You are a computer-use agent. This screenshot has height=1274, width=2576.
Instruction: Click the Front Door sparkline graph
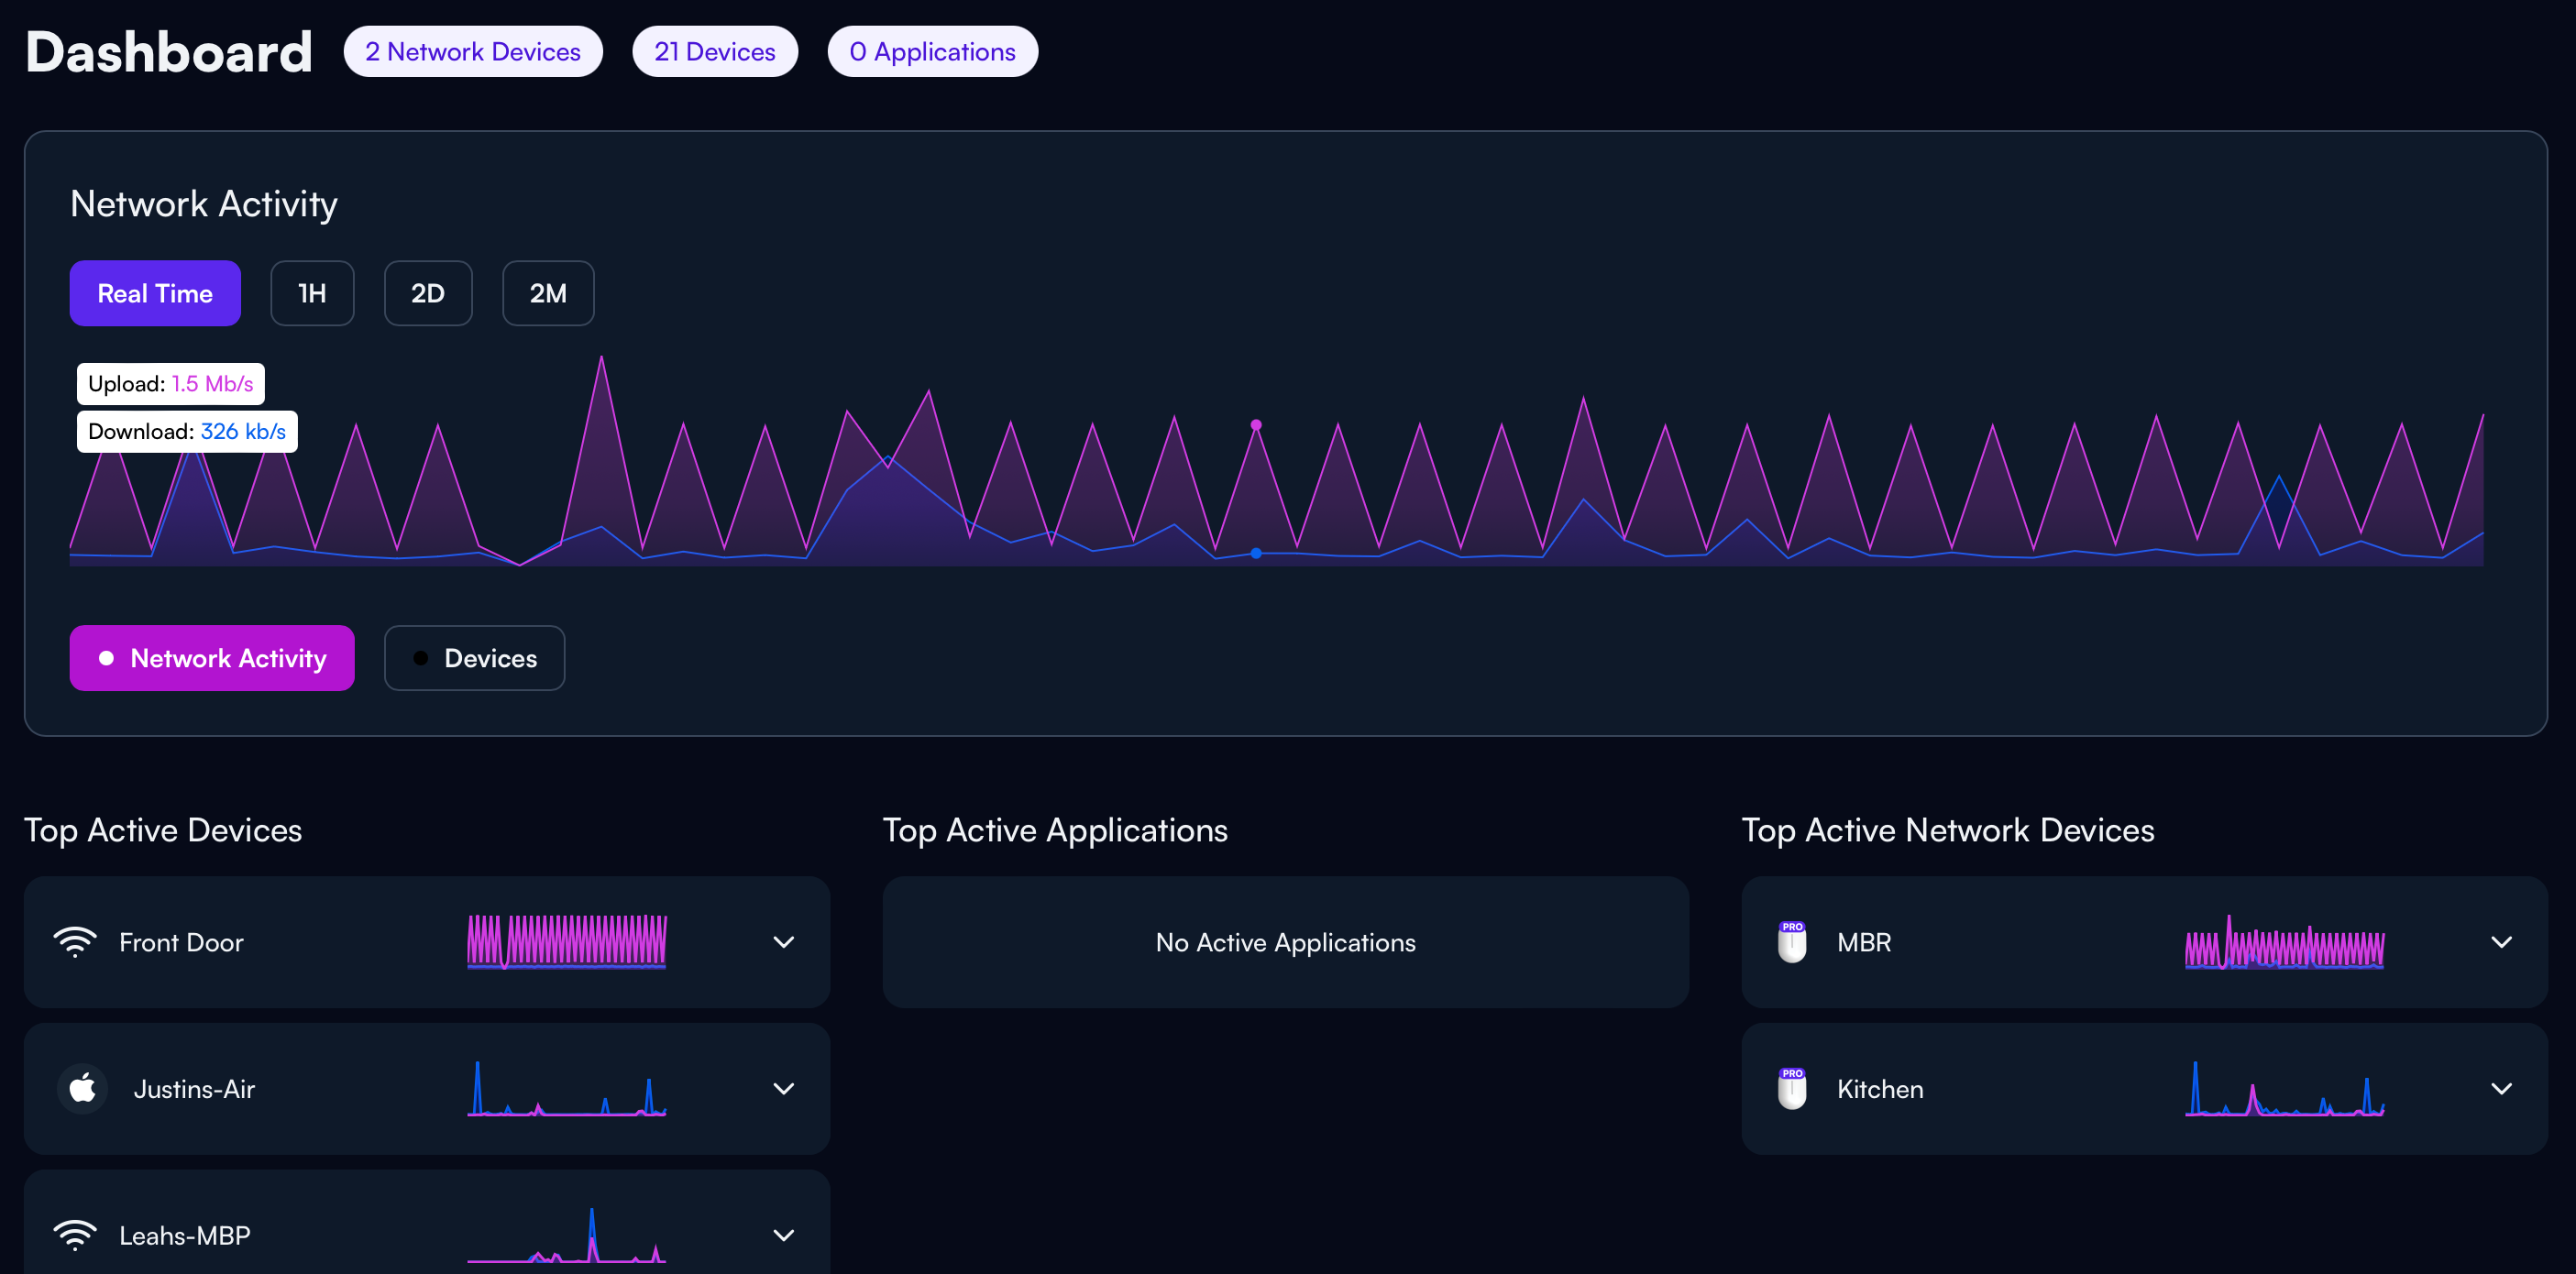(x=567, y=942)
